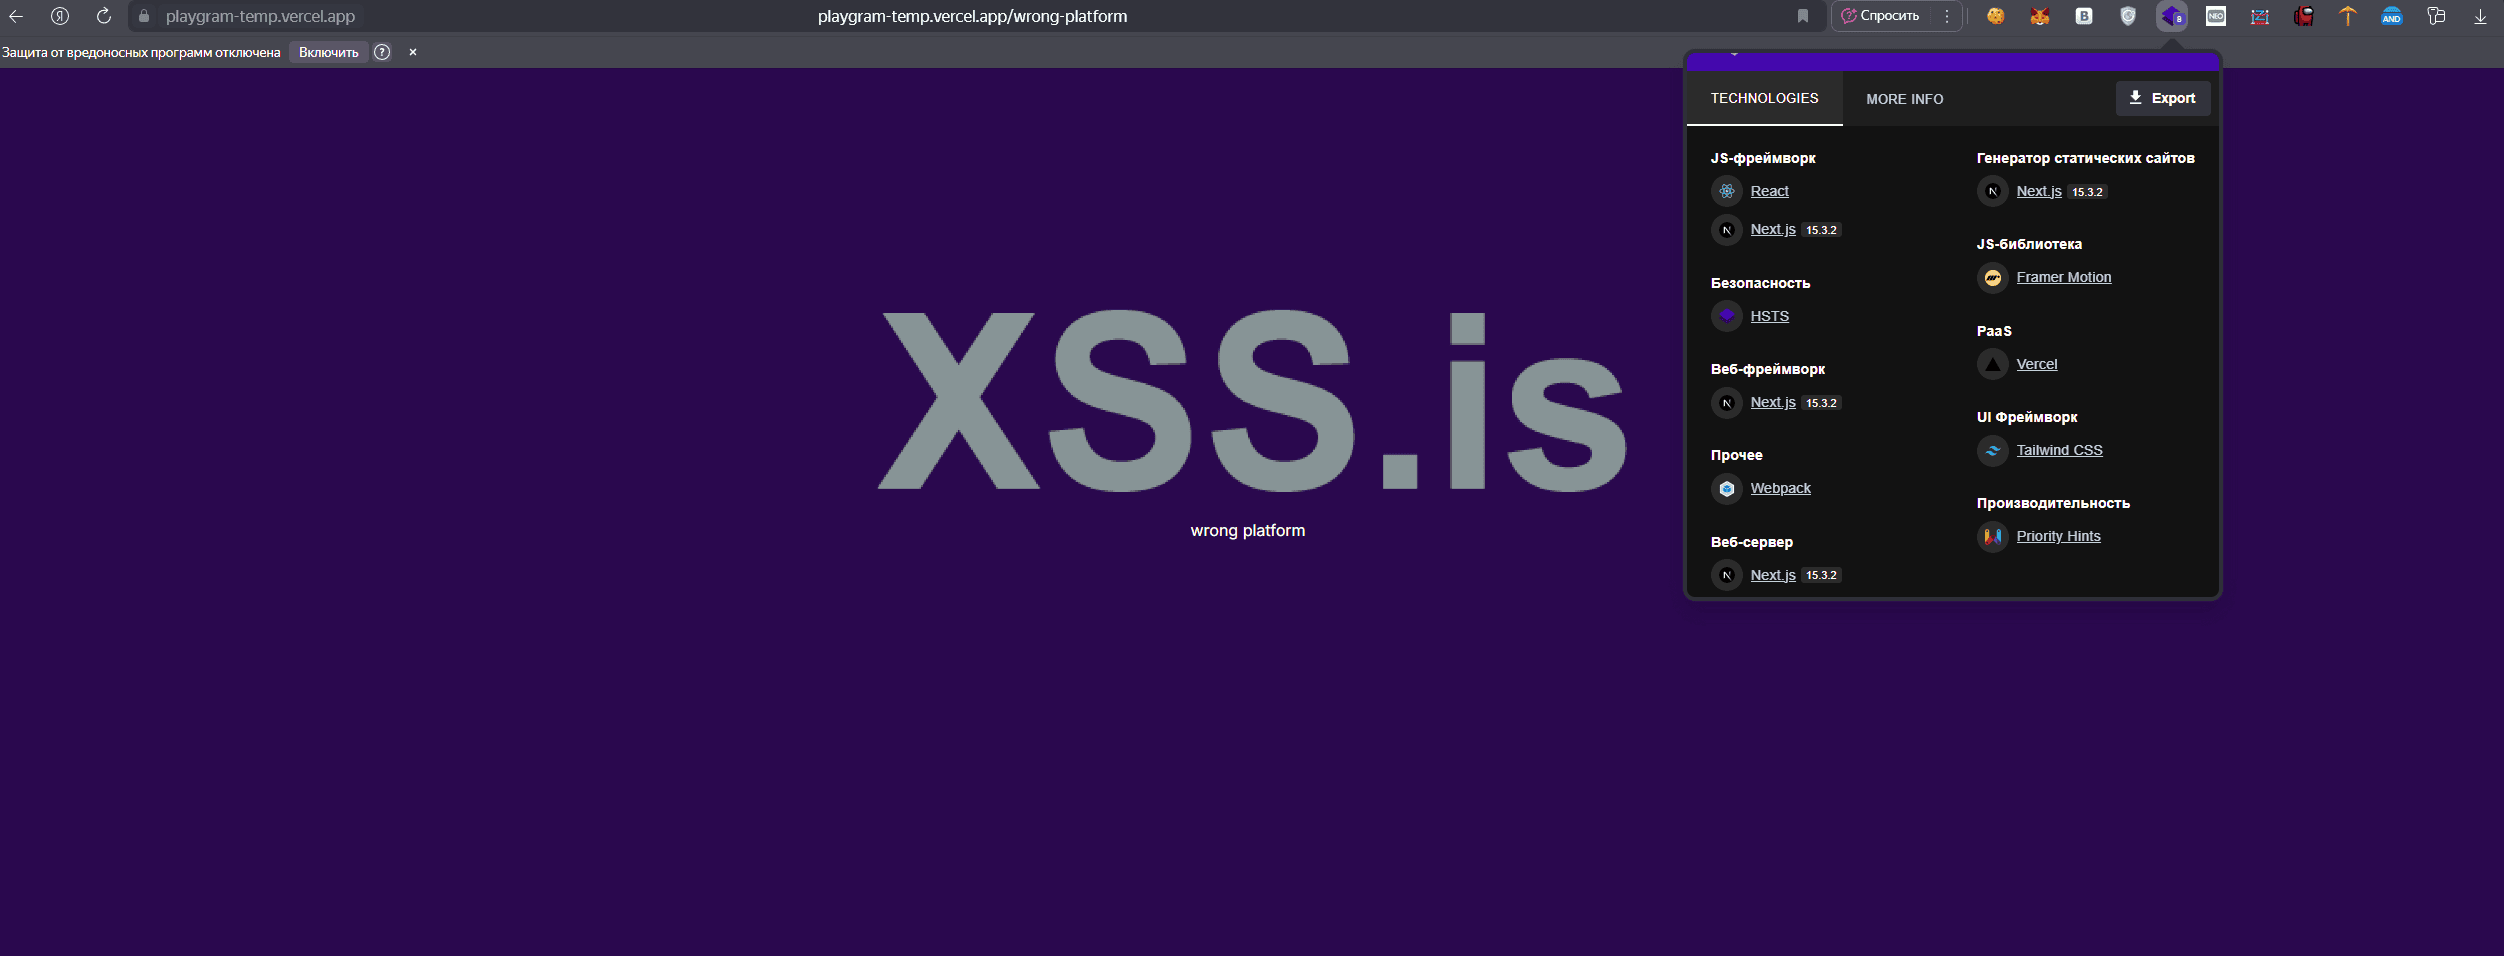Click the Tailwind CSS icon
The height and width of the screenshot is (956, 2504).
pyautogui.click(x=1993, y=450)
